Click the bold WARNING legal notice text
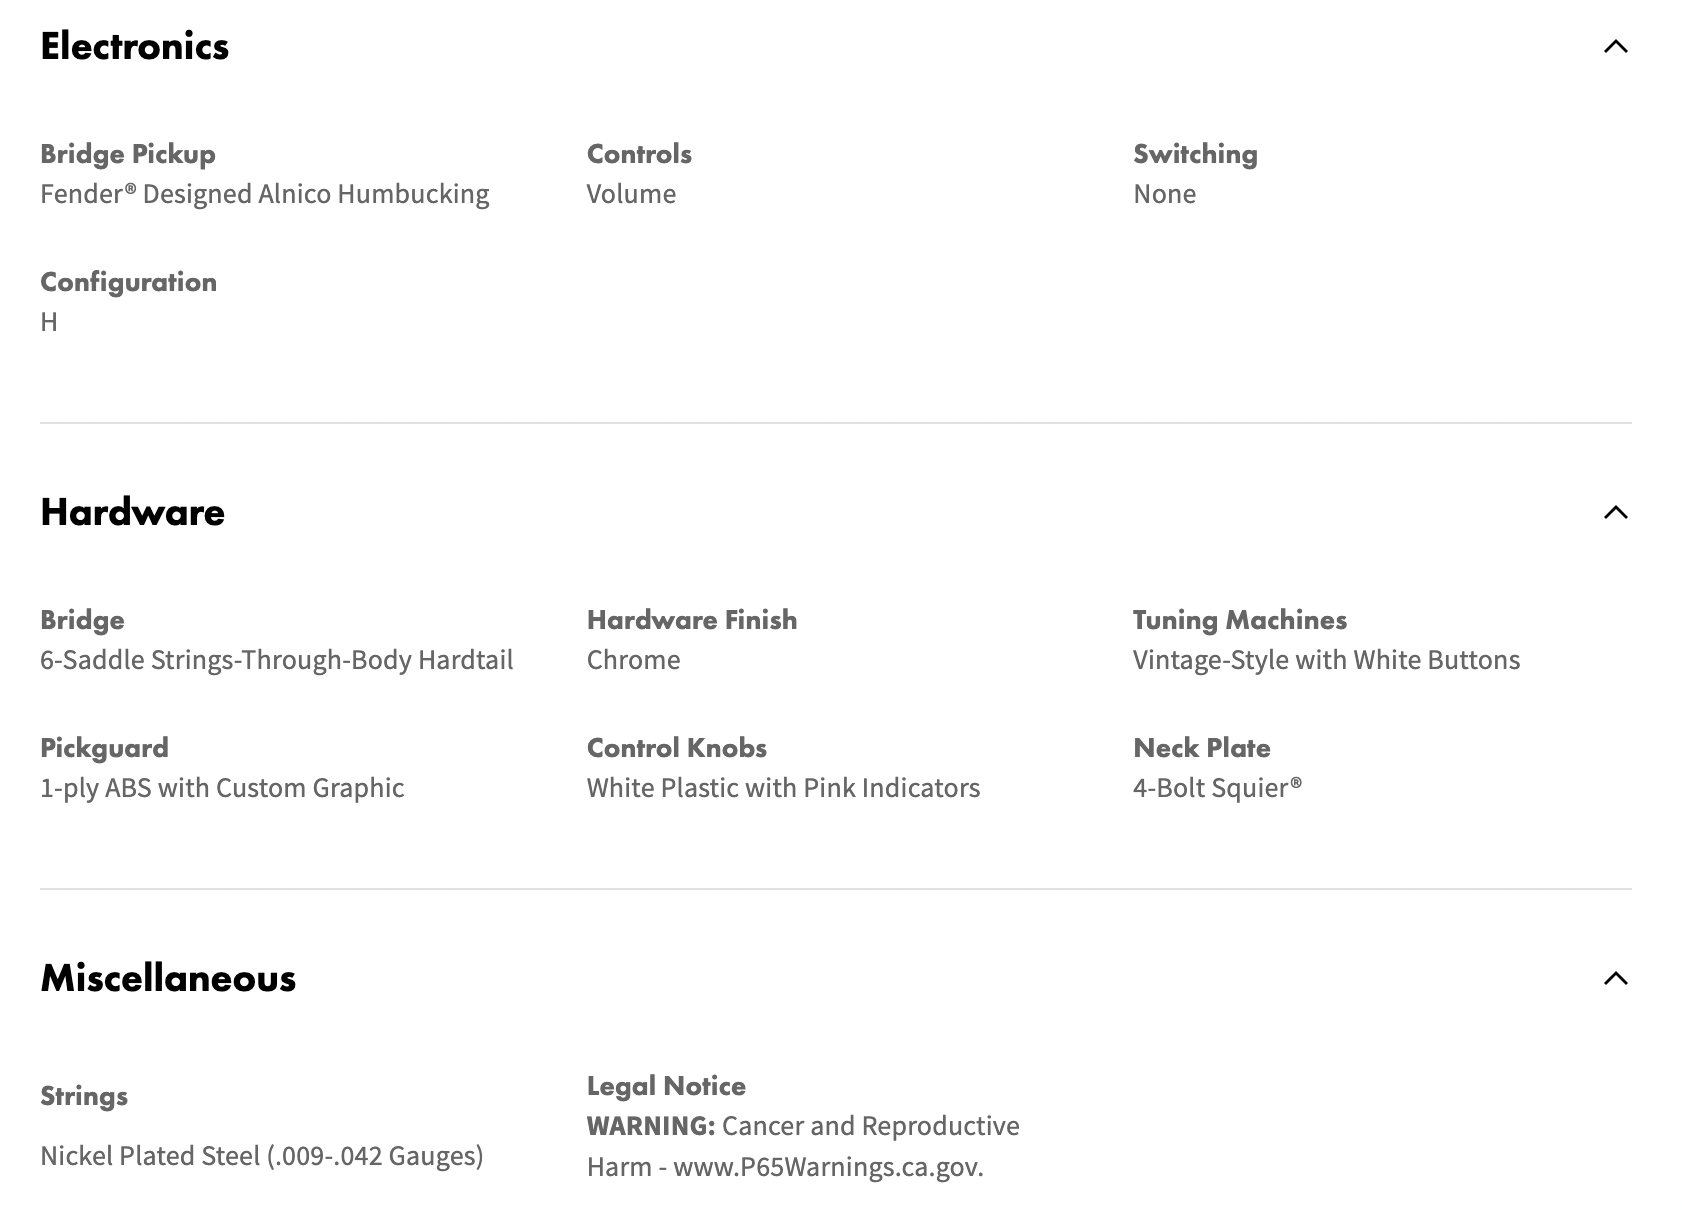The height and width of the screenshot is (1210, 1682). coord(651,1126)
